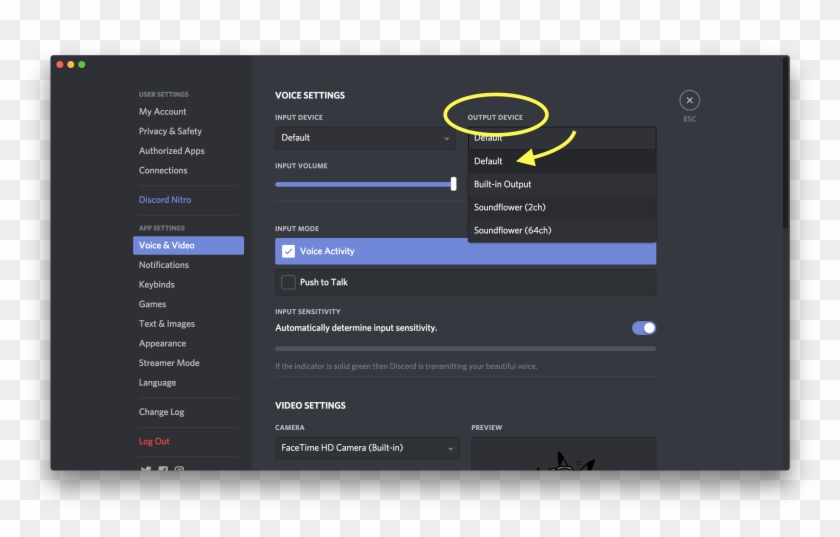Click the Input Volume slider track
The image size is (840, 537).
point(363,184)
